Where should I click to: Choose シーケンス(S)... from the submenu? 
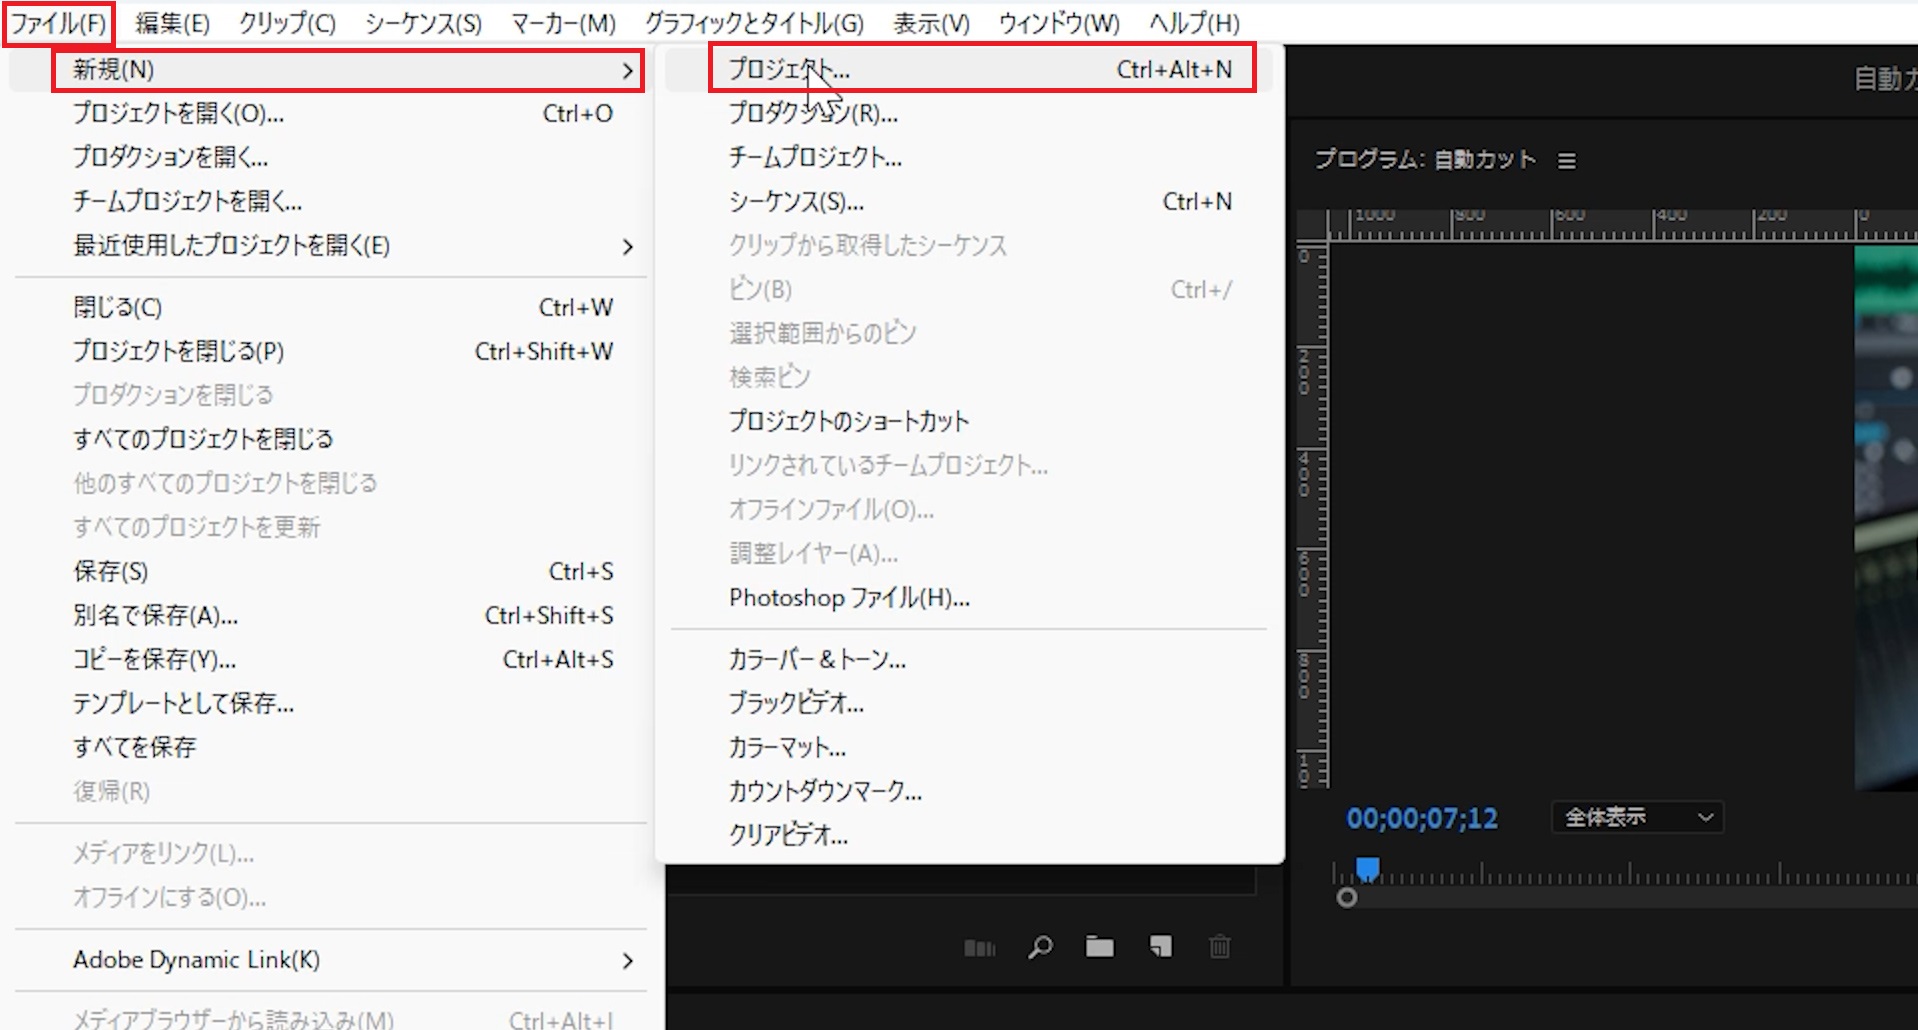click(796, 202)
